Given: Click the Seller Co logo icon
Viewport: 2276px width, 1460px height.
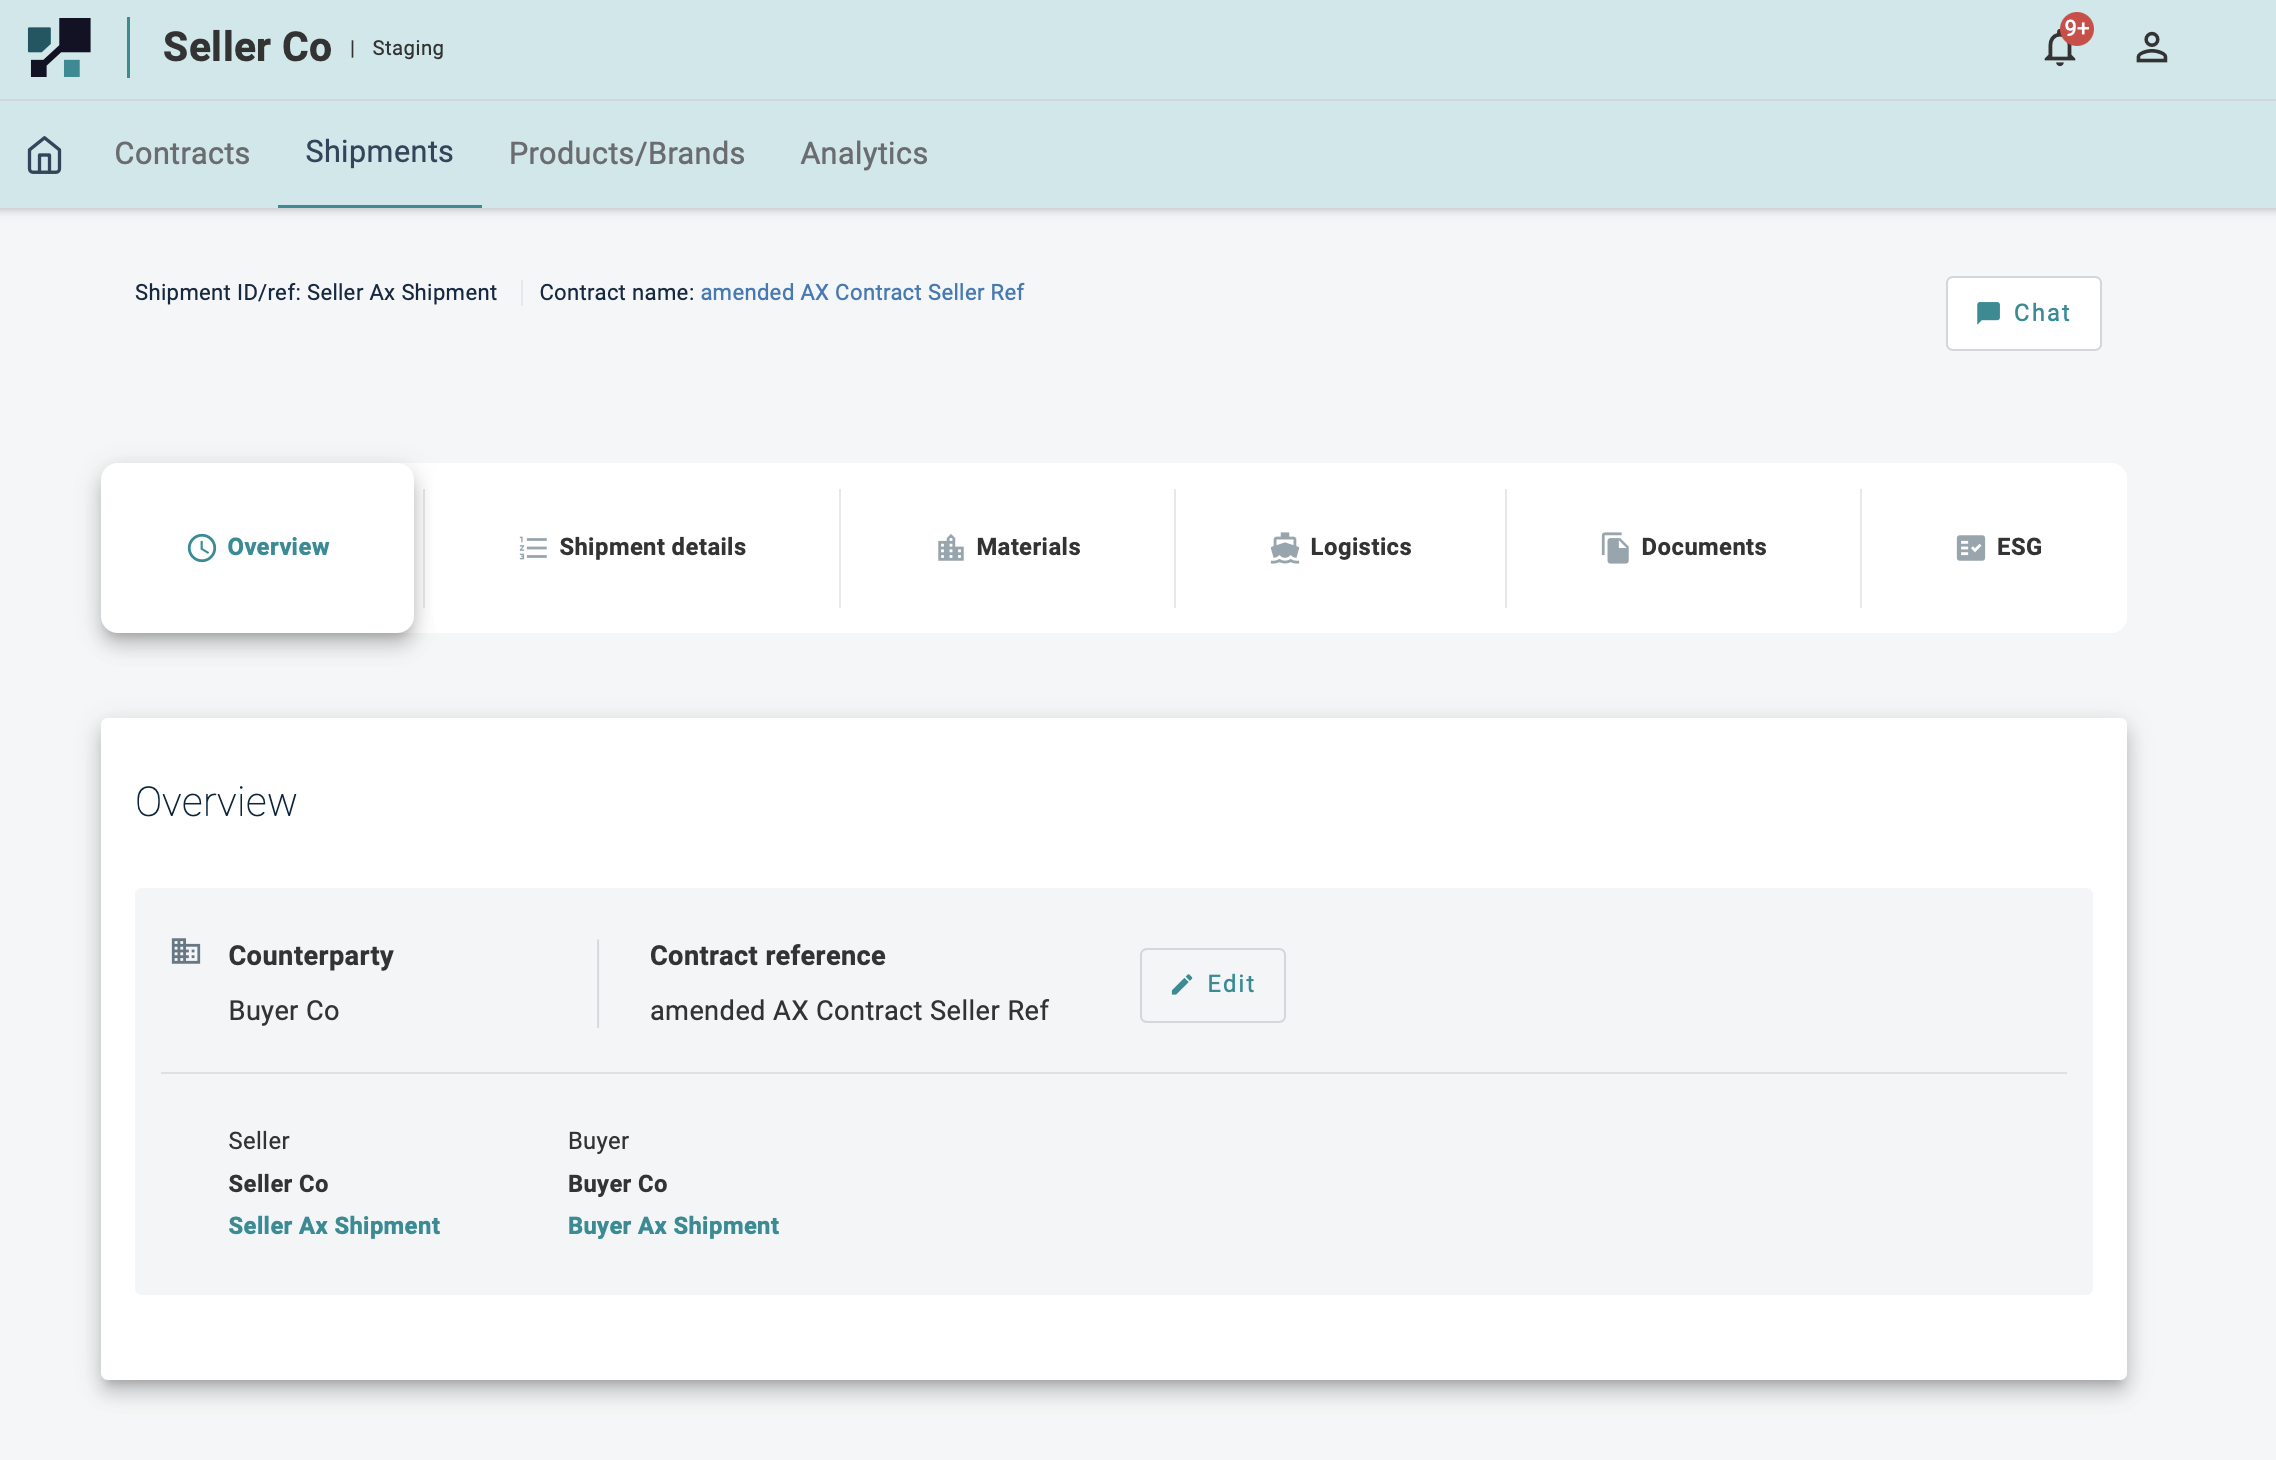Looking at the screenshot, I should (x=59, y=48).
